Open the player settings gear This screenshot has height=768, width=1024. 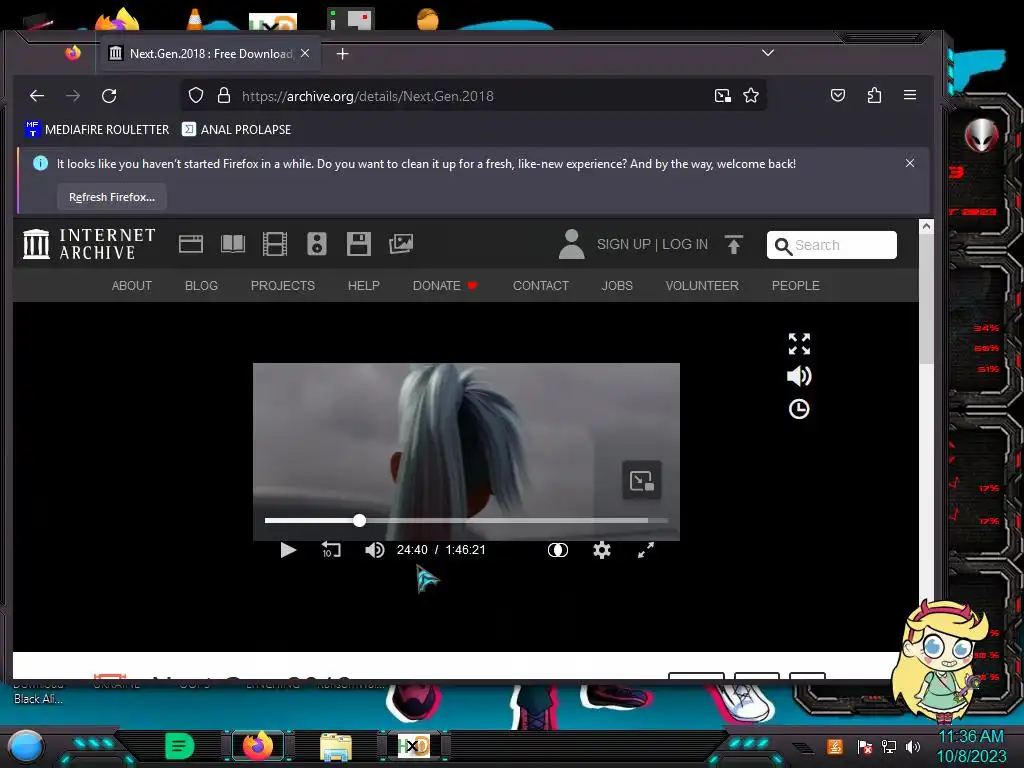pos(601,550)
